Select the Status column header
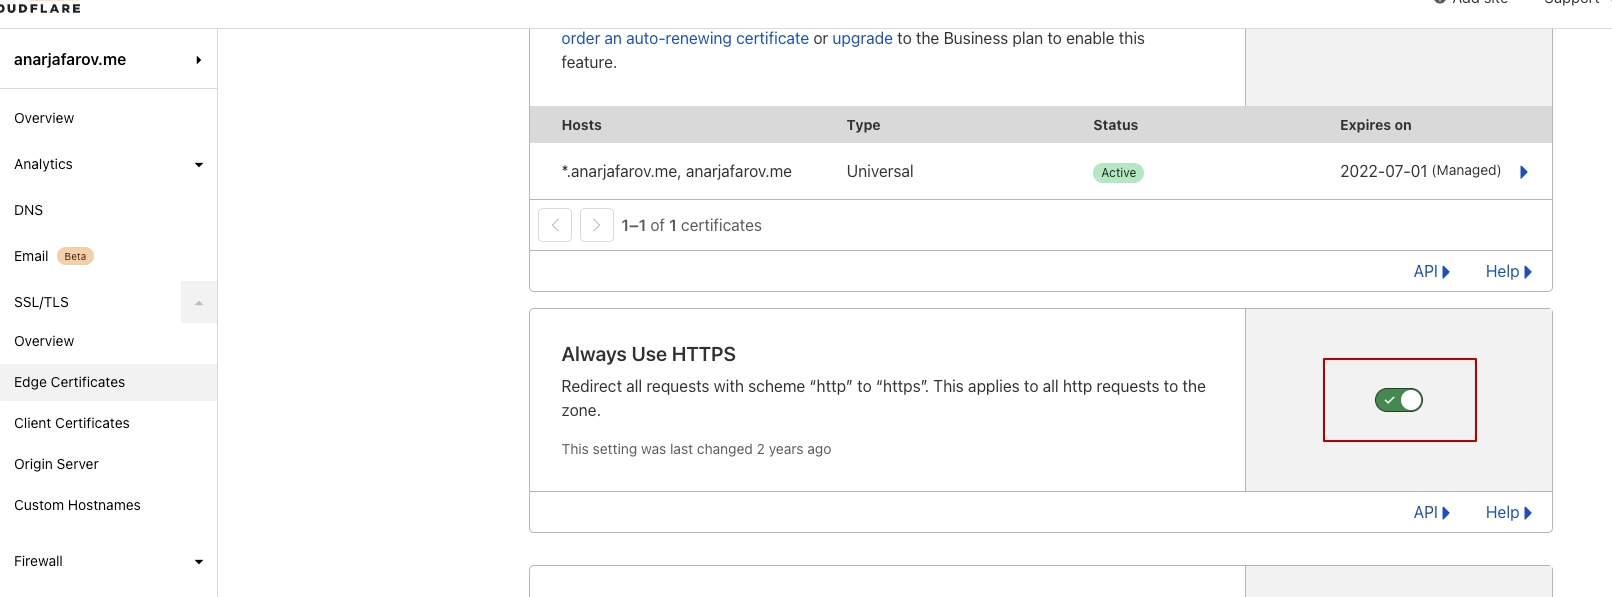The image size is (1612, 597). click(1116, 125)
